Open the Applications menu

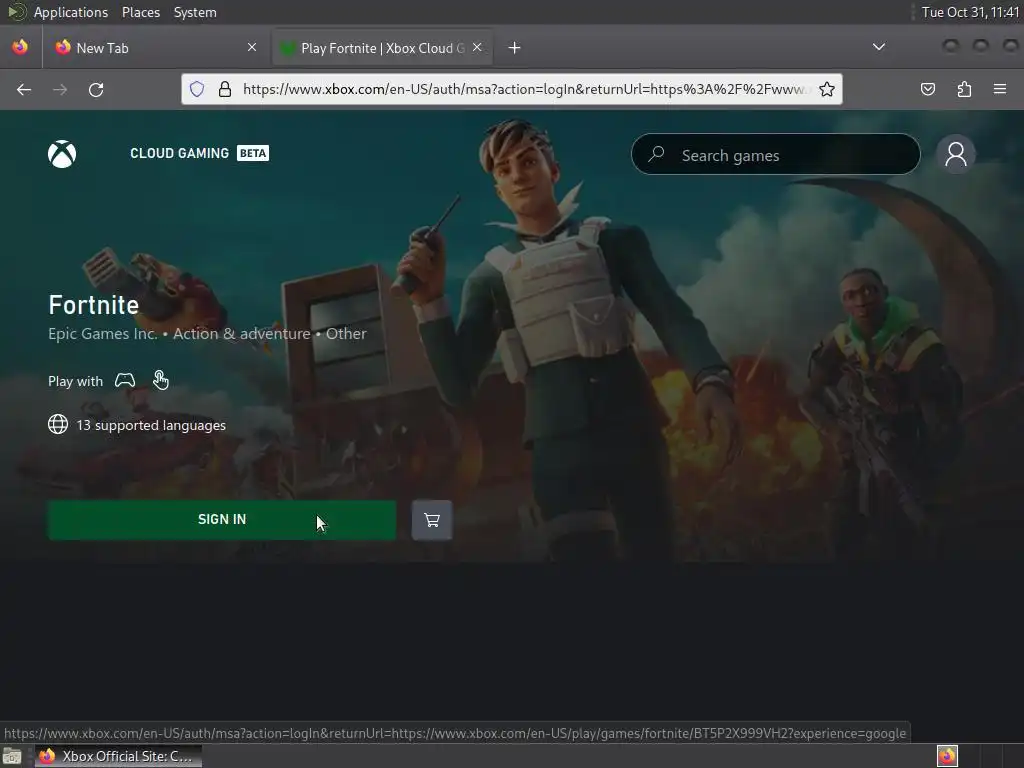(71, 12)
